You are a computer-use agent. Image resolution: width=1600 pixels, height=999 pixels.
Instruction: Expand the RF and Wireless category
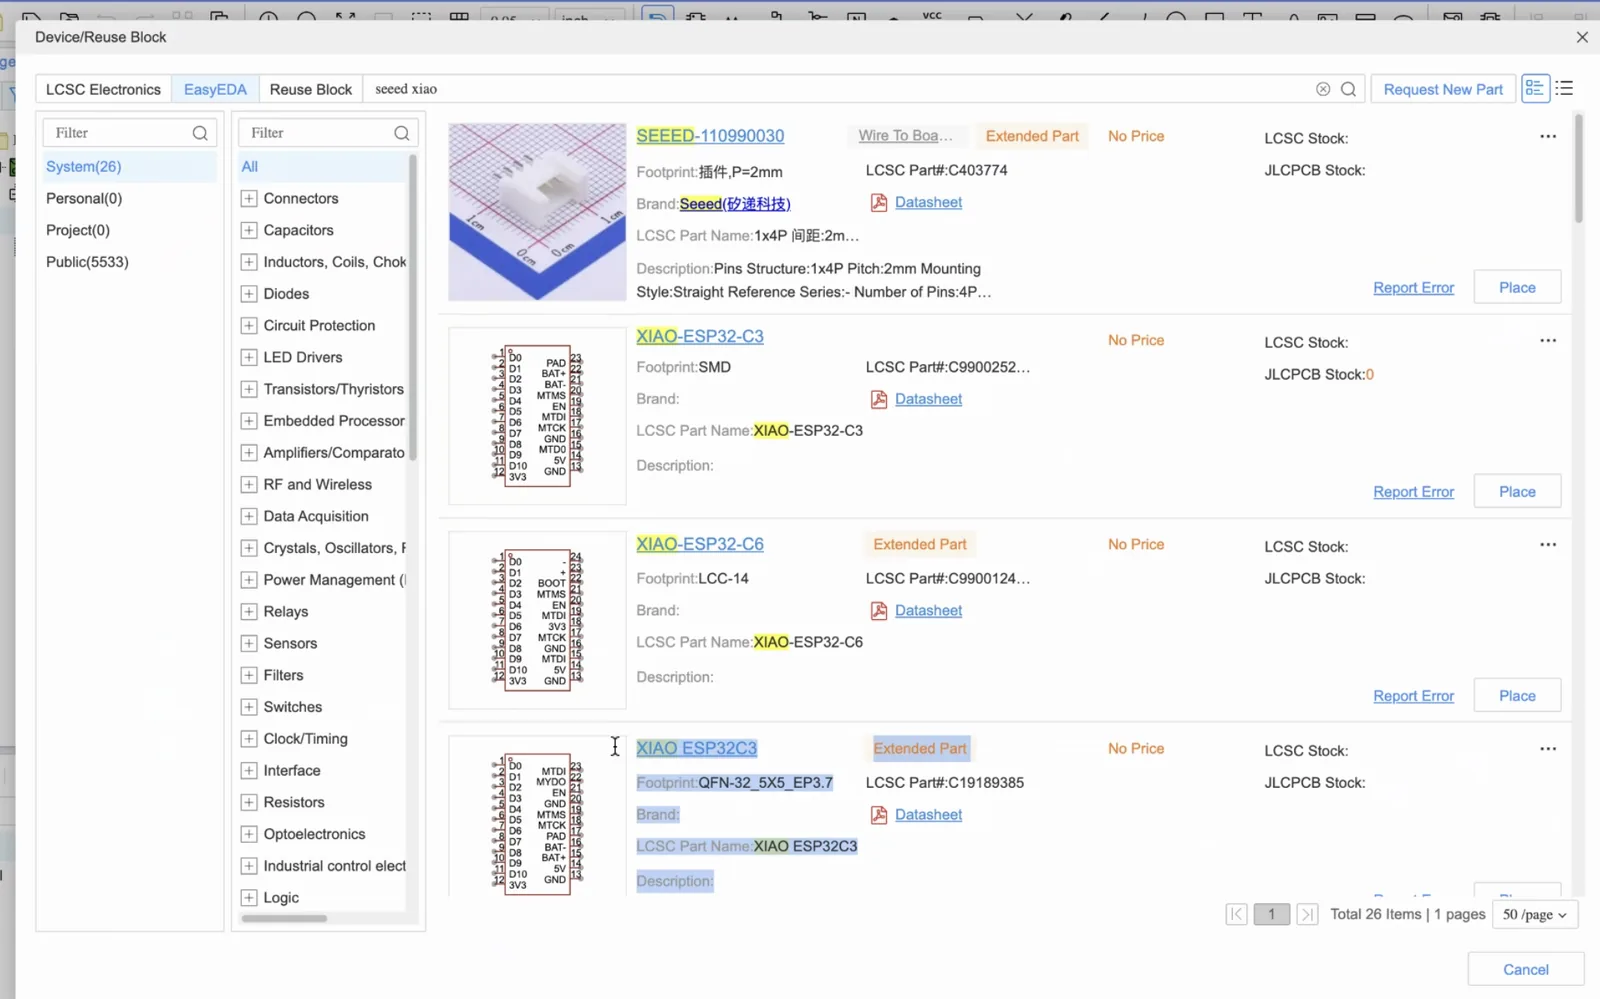click(x=249, y=485)
